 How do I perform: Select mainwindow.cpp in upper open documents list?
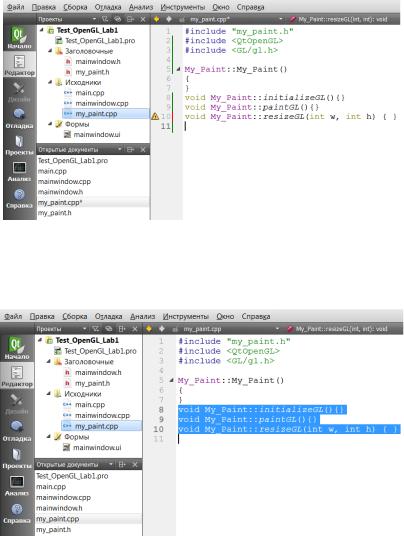click(93, 182)
